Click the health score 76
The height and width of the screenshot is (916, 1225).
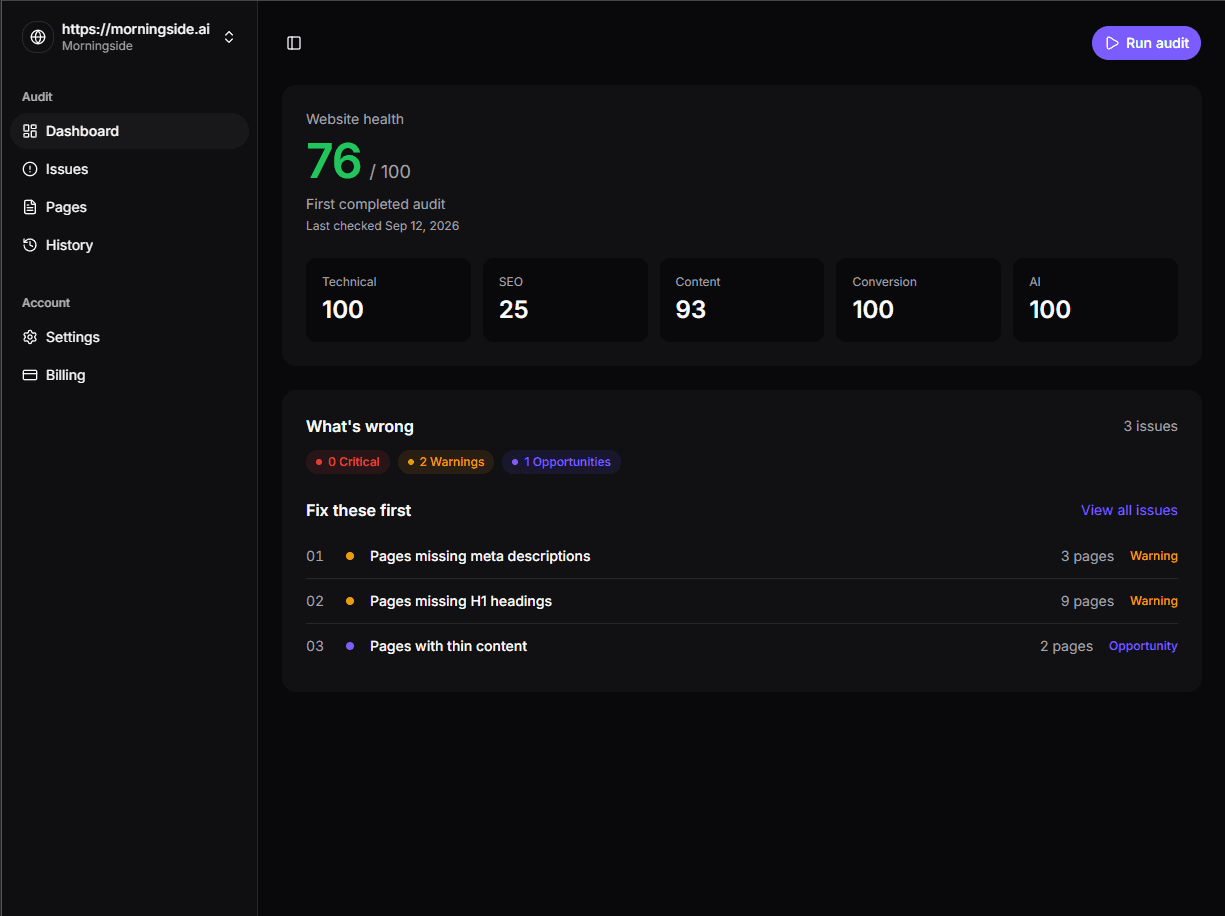coord(334,161)
